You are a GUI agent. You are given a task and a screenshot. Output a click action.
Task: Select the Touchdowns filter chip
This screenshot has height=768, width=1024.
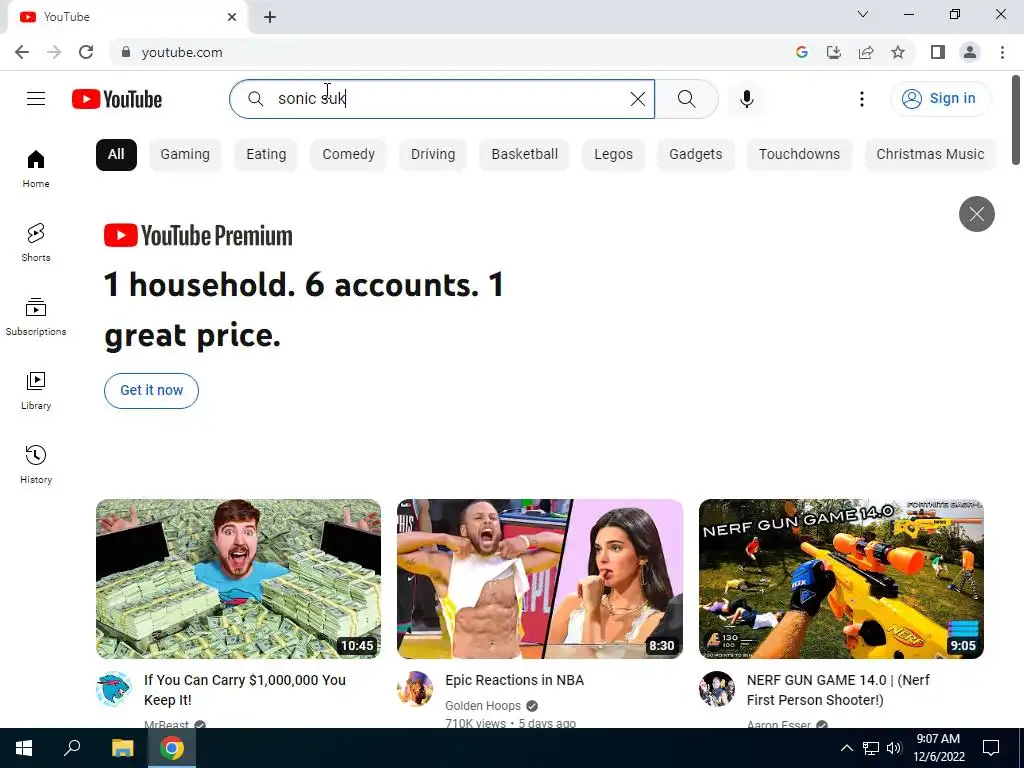[x=799, y=155]
